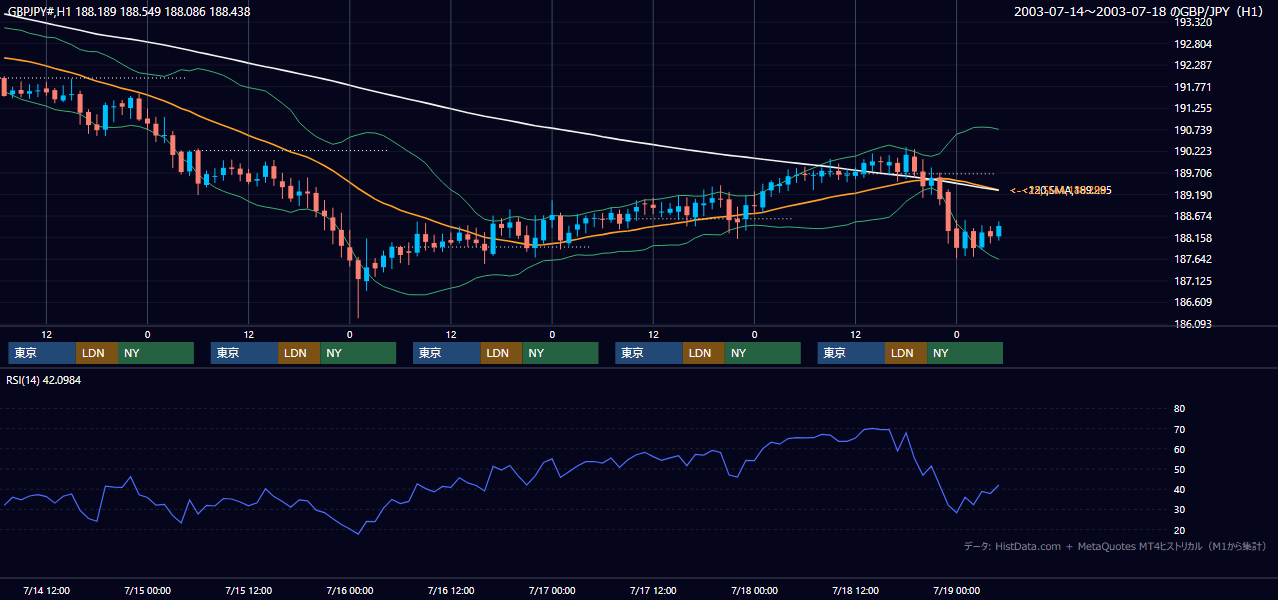Screen dimensions: 1278x600
Task: Click the 東京 session block above 7/14 12:00
Action: point(42,353)
